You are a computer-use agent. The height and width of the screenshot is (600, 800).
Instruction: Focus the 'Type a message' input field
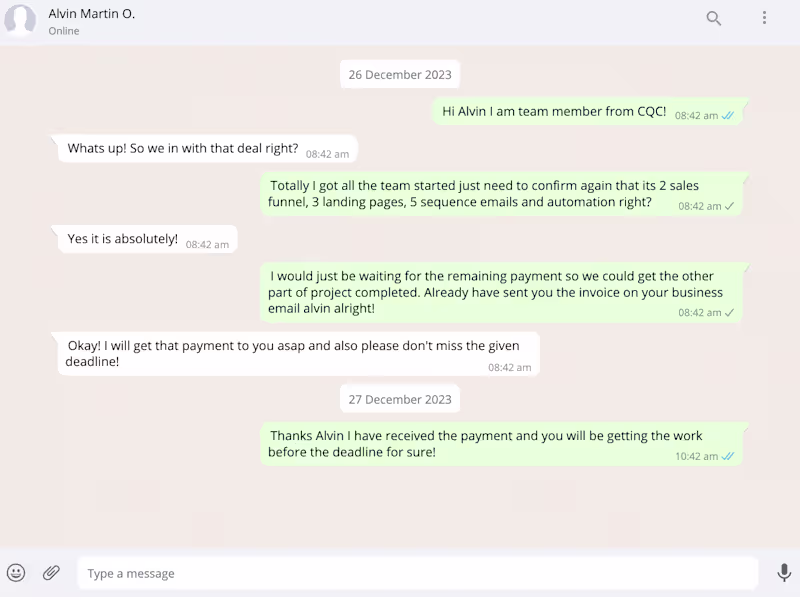(x=417, y=573)
